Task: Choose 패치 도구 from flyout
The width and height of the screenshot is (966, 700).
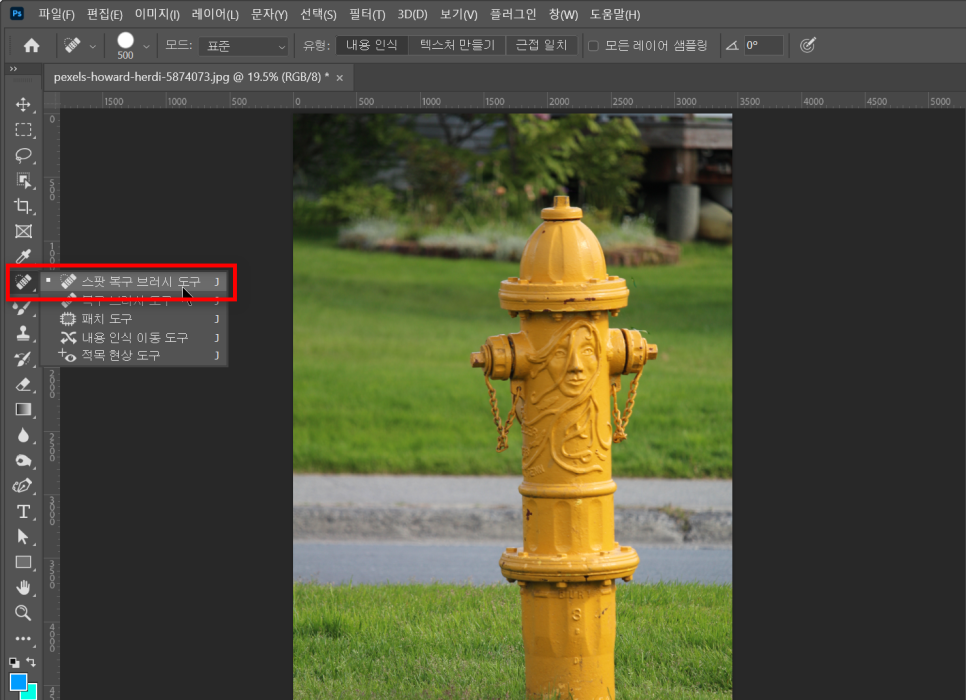Action: (x=134, y=319)
